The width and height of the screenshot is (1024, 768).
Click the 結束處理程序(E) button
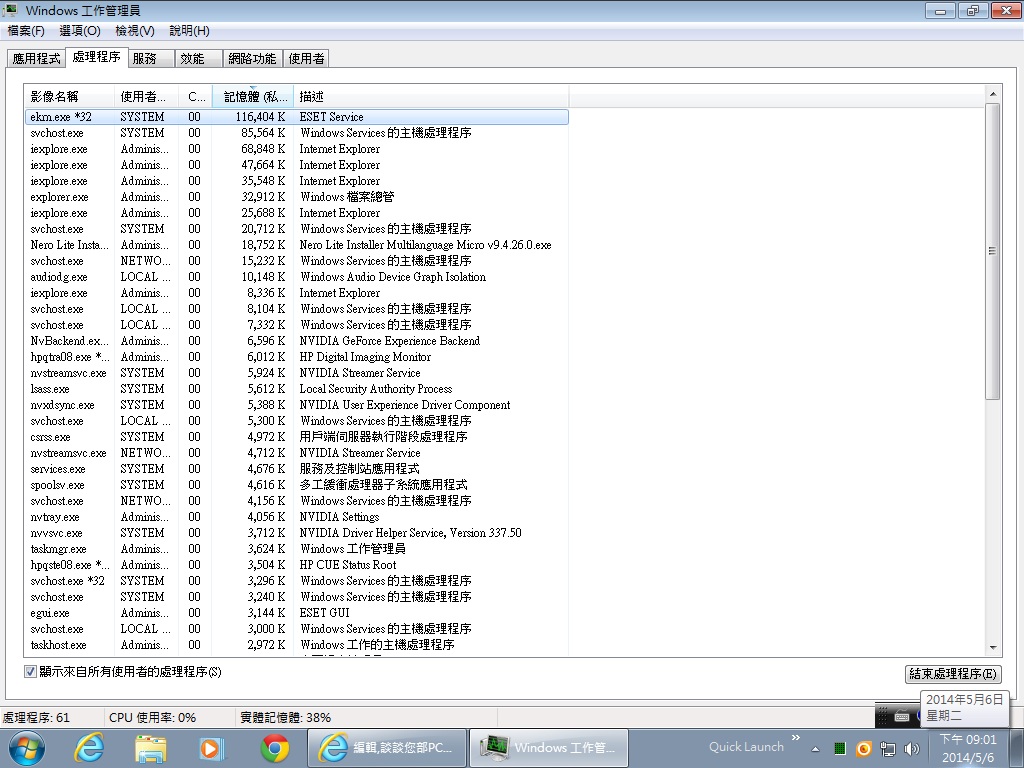[953, 673]
